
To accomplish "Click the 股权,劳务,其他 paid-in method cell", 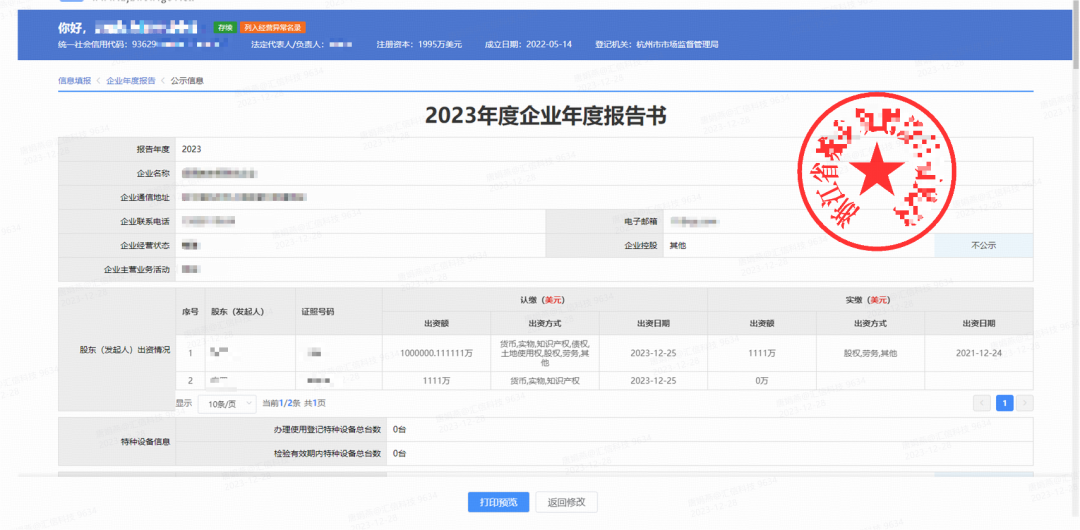I will tap(871, 353).
